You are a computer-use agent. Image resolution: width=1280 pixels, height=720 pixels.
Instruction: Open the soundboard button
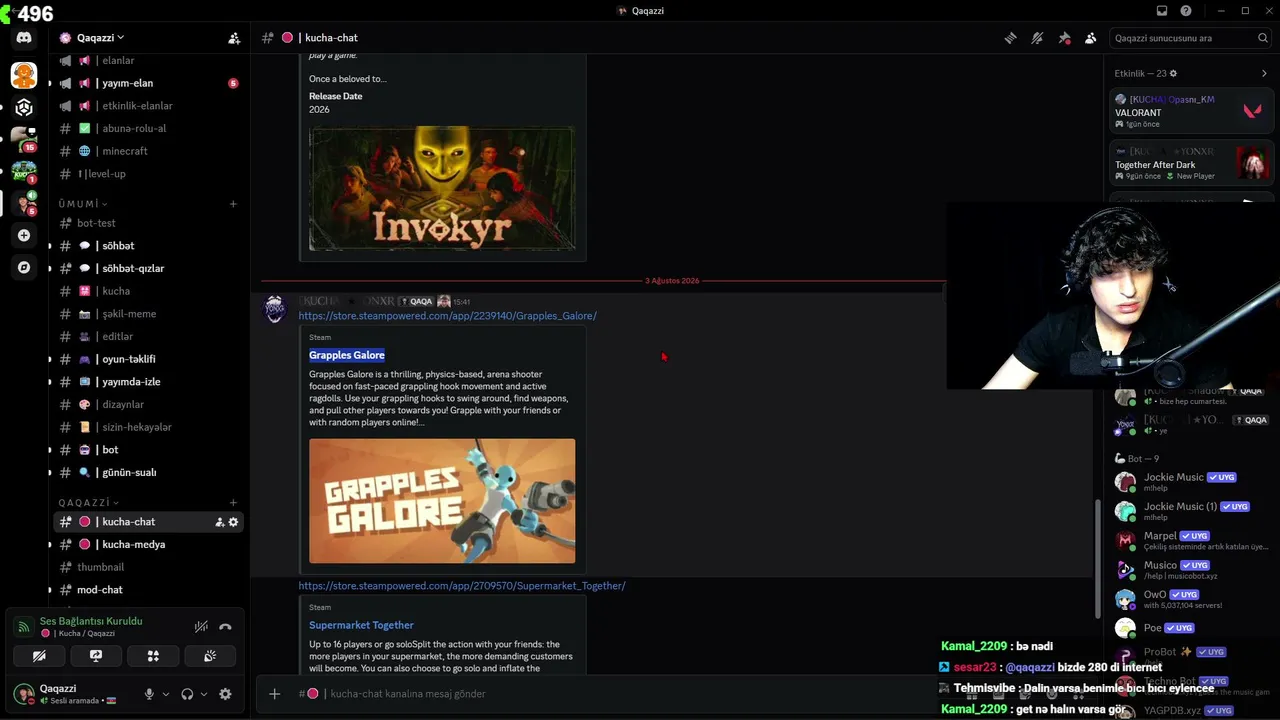(210, 656)
